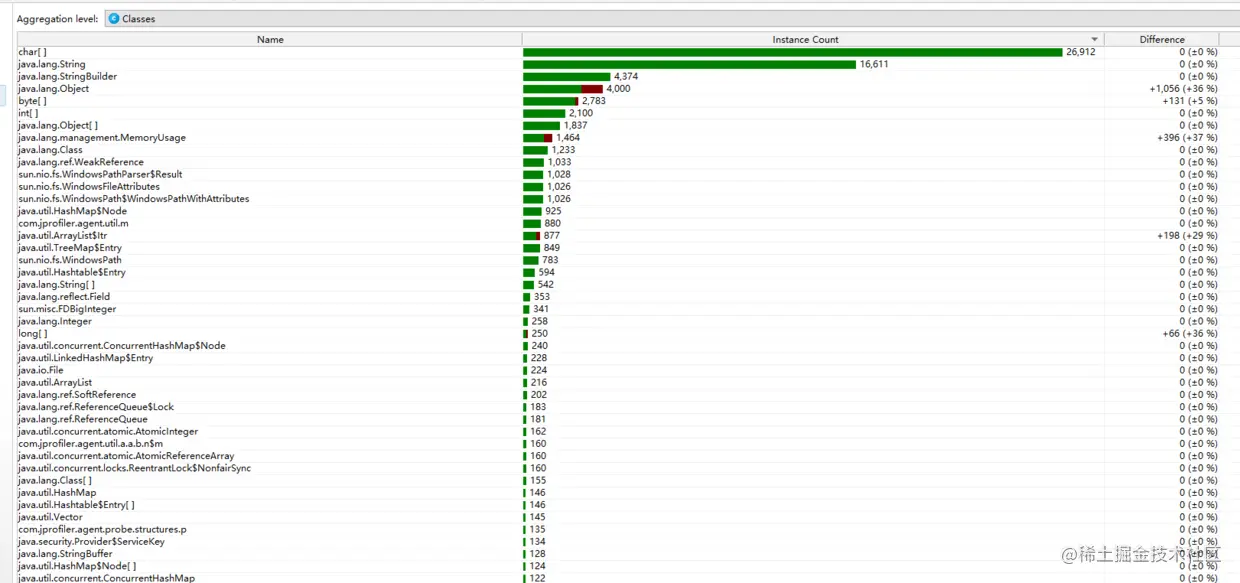Open the Aggregation level Classes dropdown
The height and width of the screenshot is (583, 1240).
[671, 18]
